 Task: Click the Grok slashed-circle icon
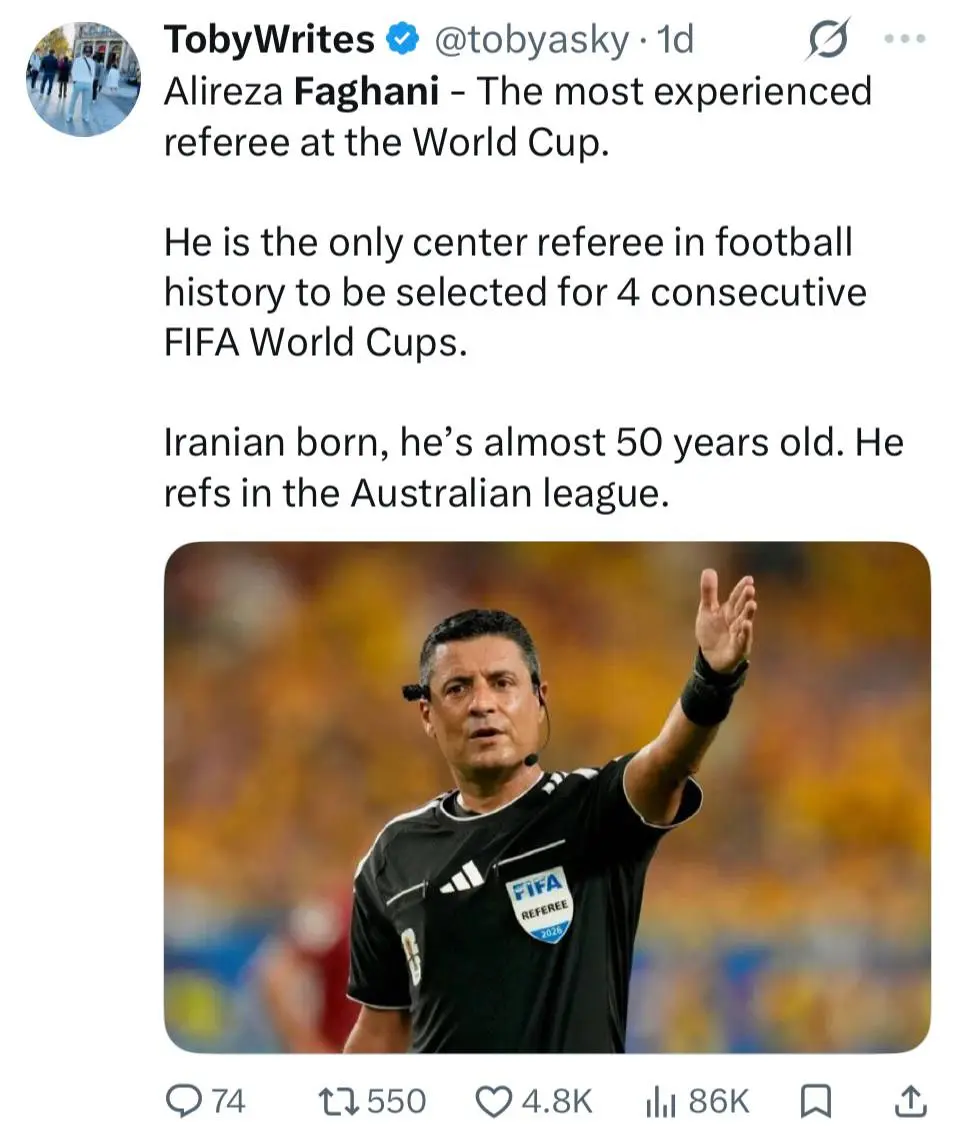pyautogui.click(x=827, y=38)
